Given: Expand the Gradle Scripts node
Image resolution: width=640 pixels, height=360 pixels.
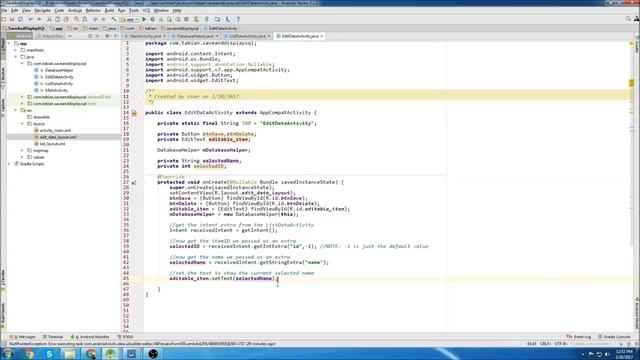Looking at the screenshot, I should 9,164.
